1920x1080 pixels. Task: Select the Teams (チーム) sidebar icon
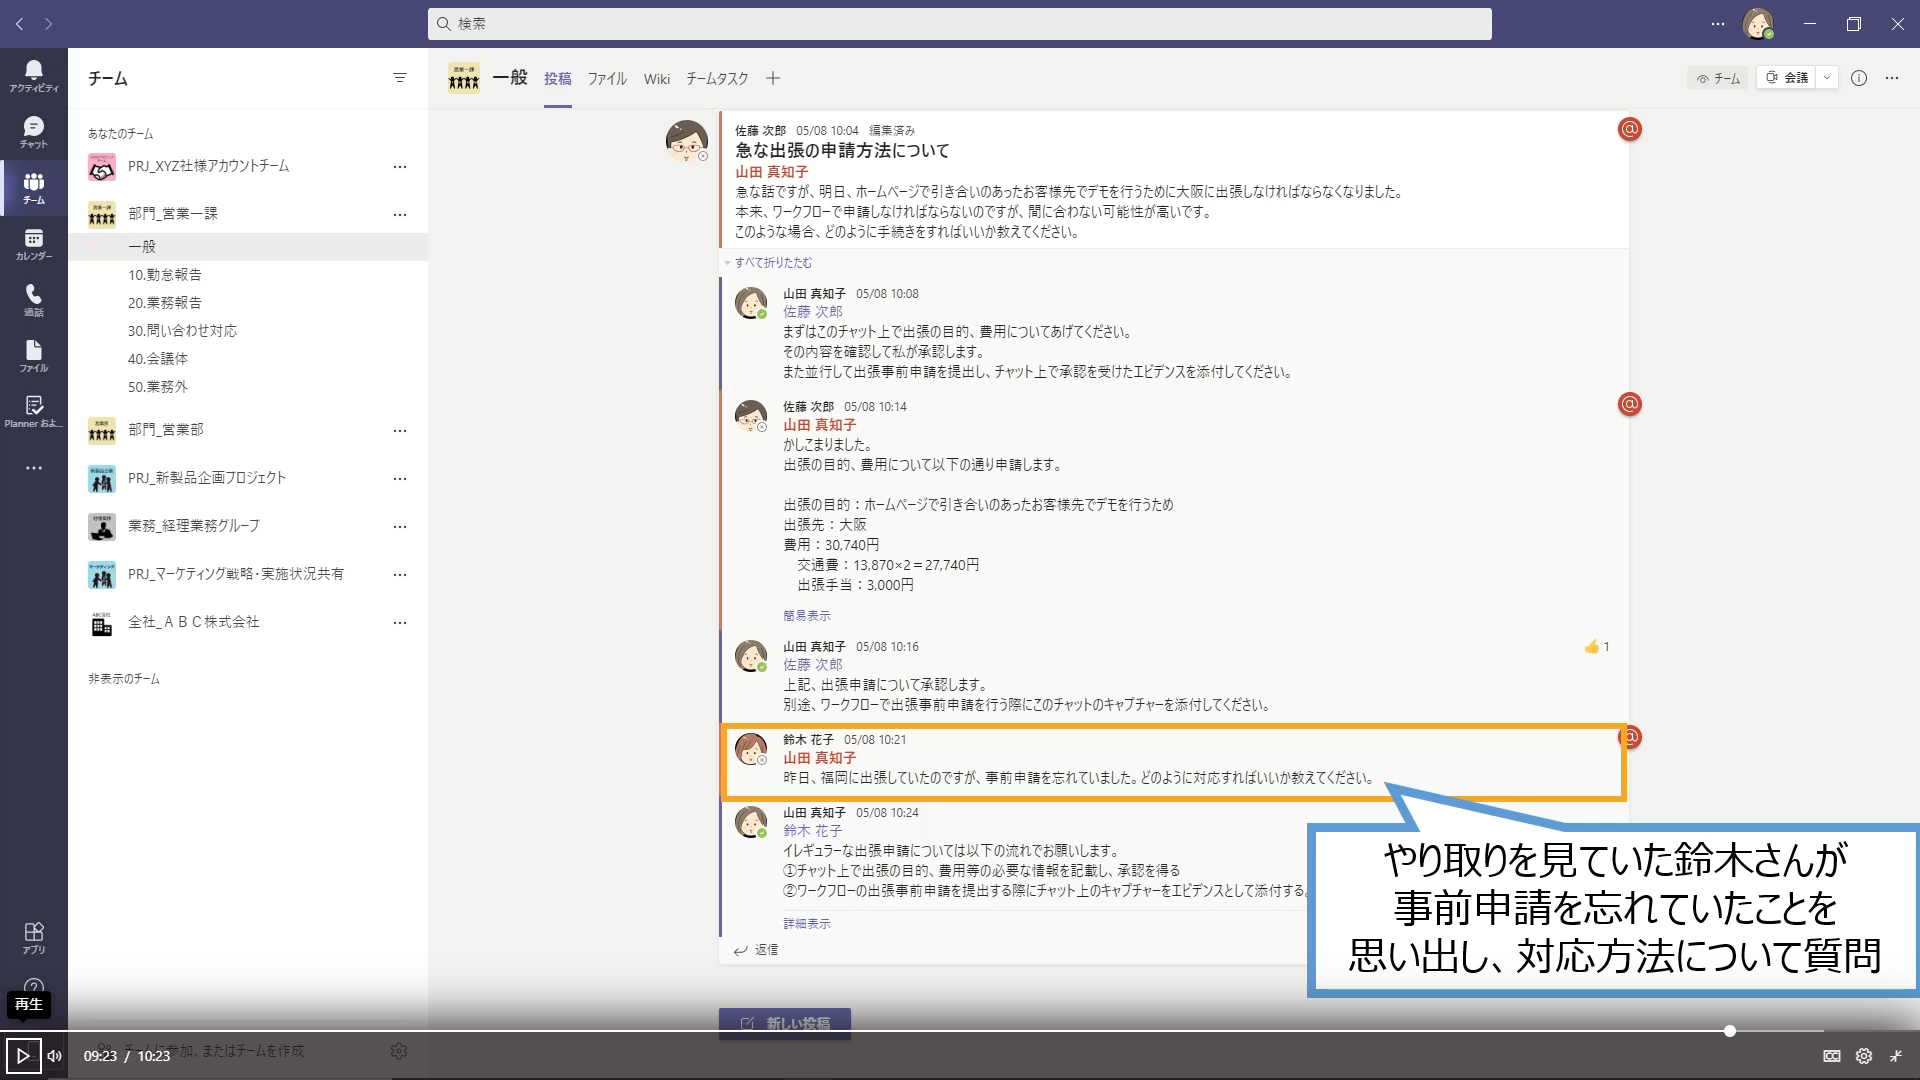(34, 188)
